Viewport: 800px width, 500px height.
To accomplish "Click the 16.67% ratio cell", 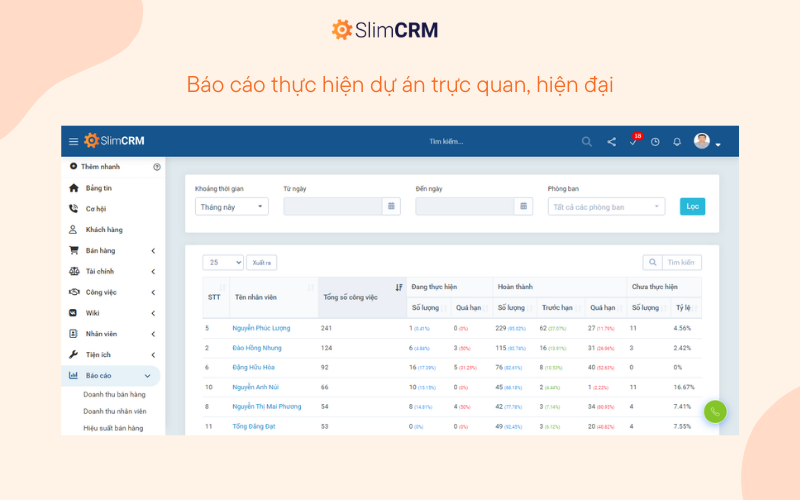I will tap(684, 387).
